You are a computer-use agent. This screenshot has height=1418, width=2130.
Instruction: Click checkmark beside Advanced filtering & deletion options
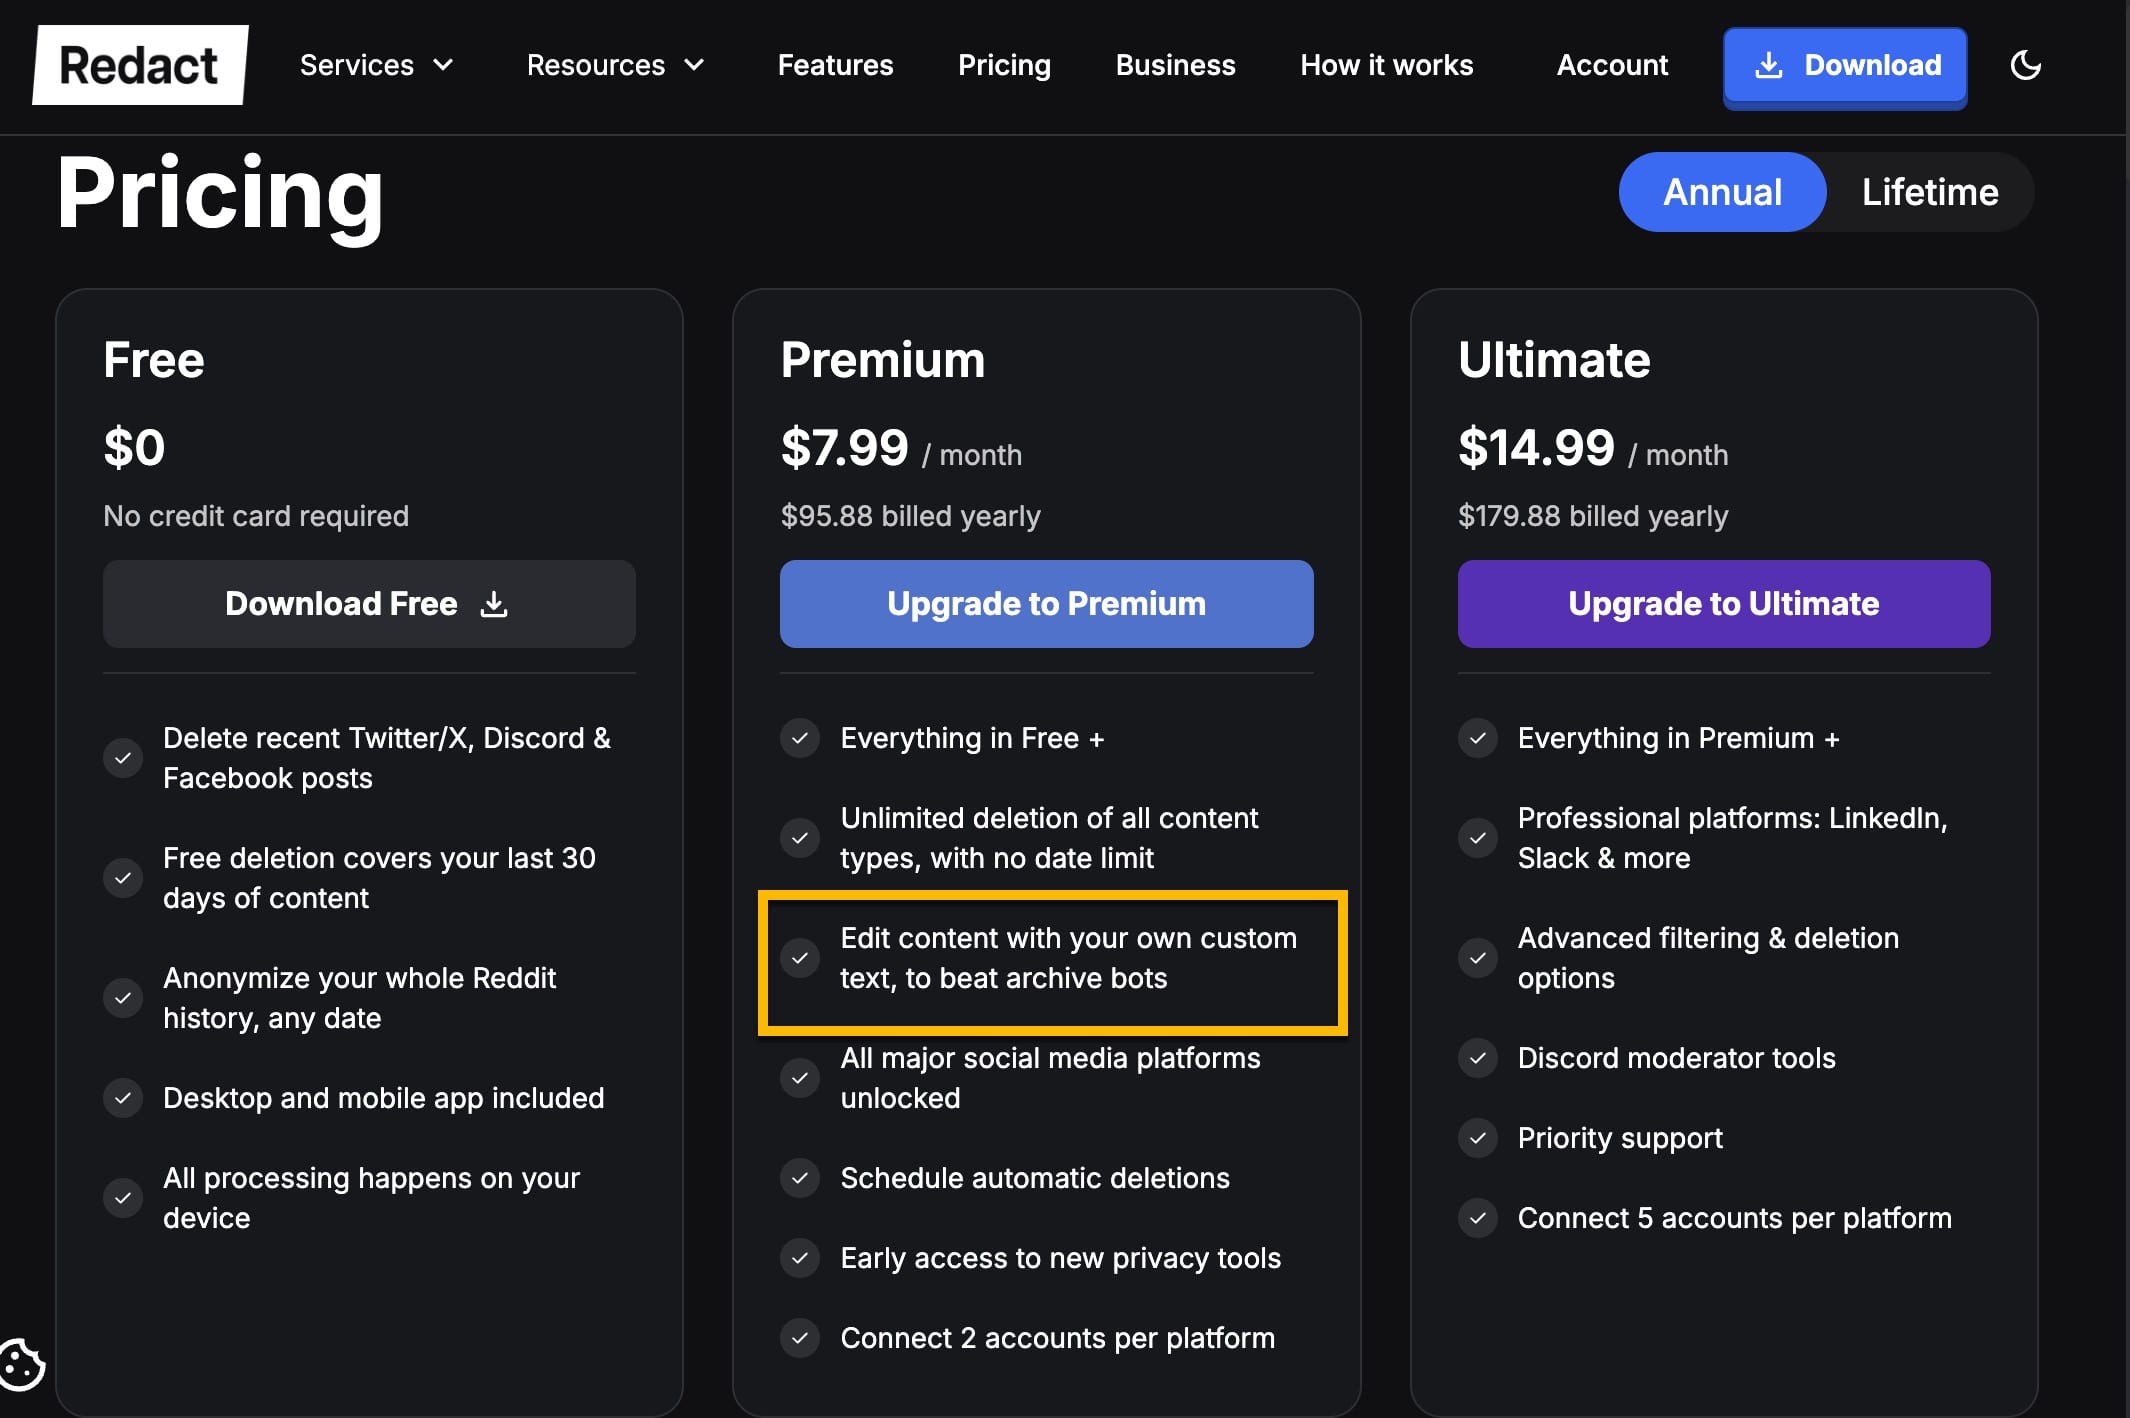(1478, 958)
